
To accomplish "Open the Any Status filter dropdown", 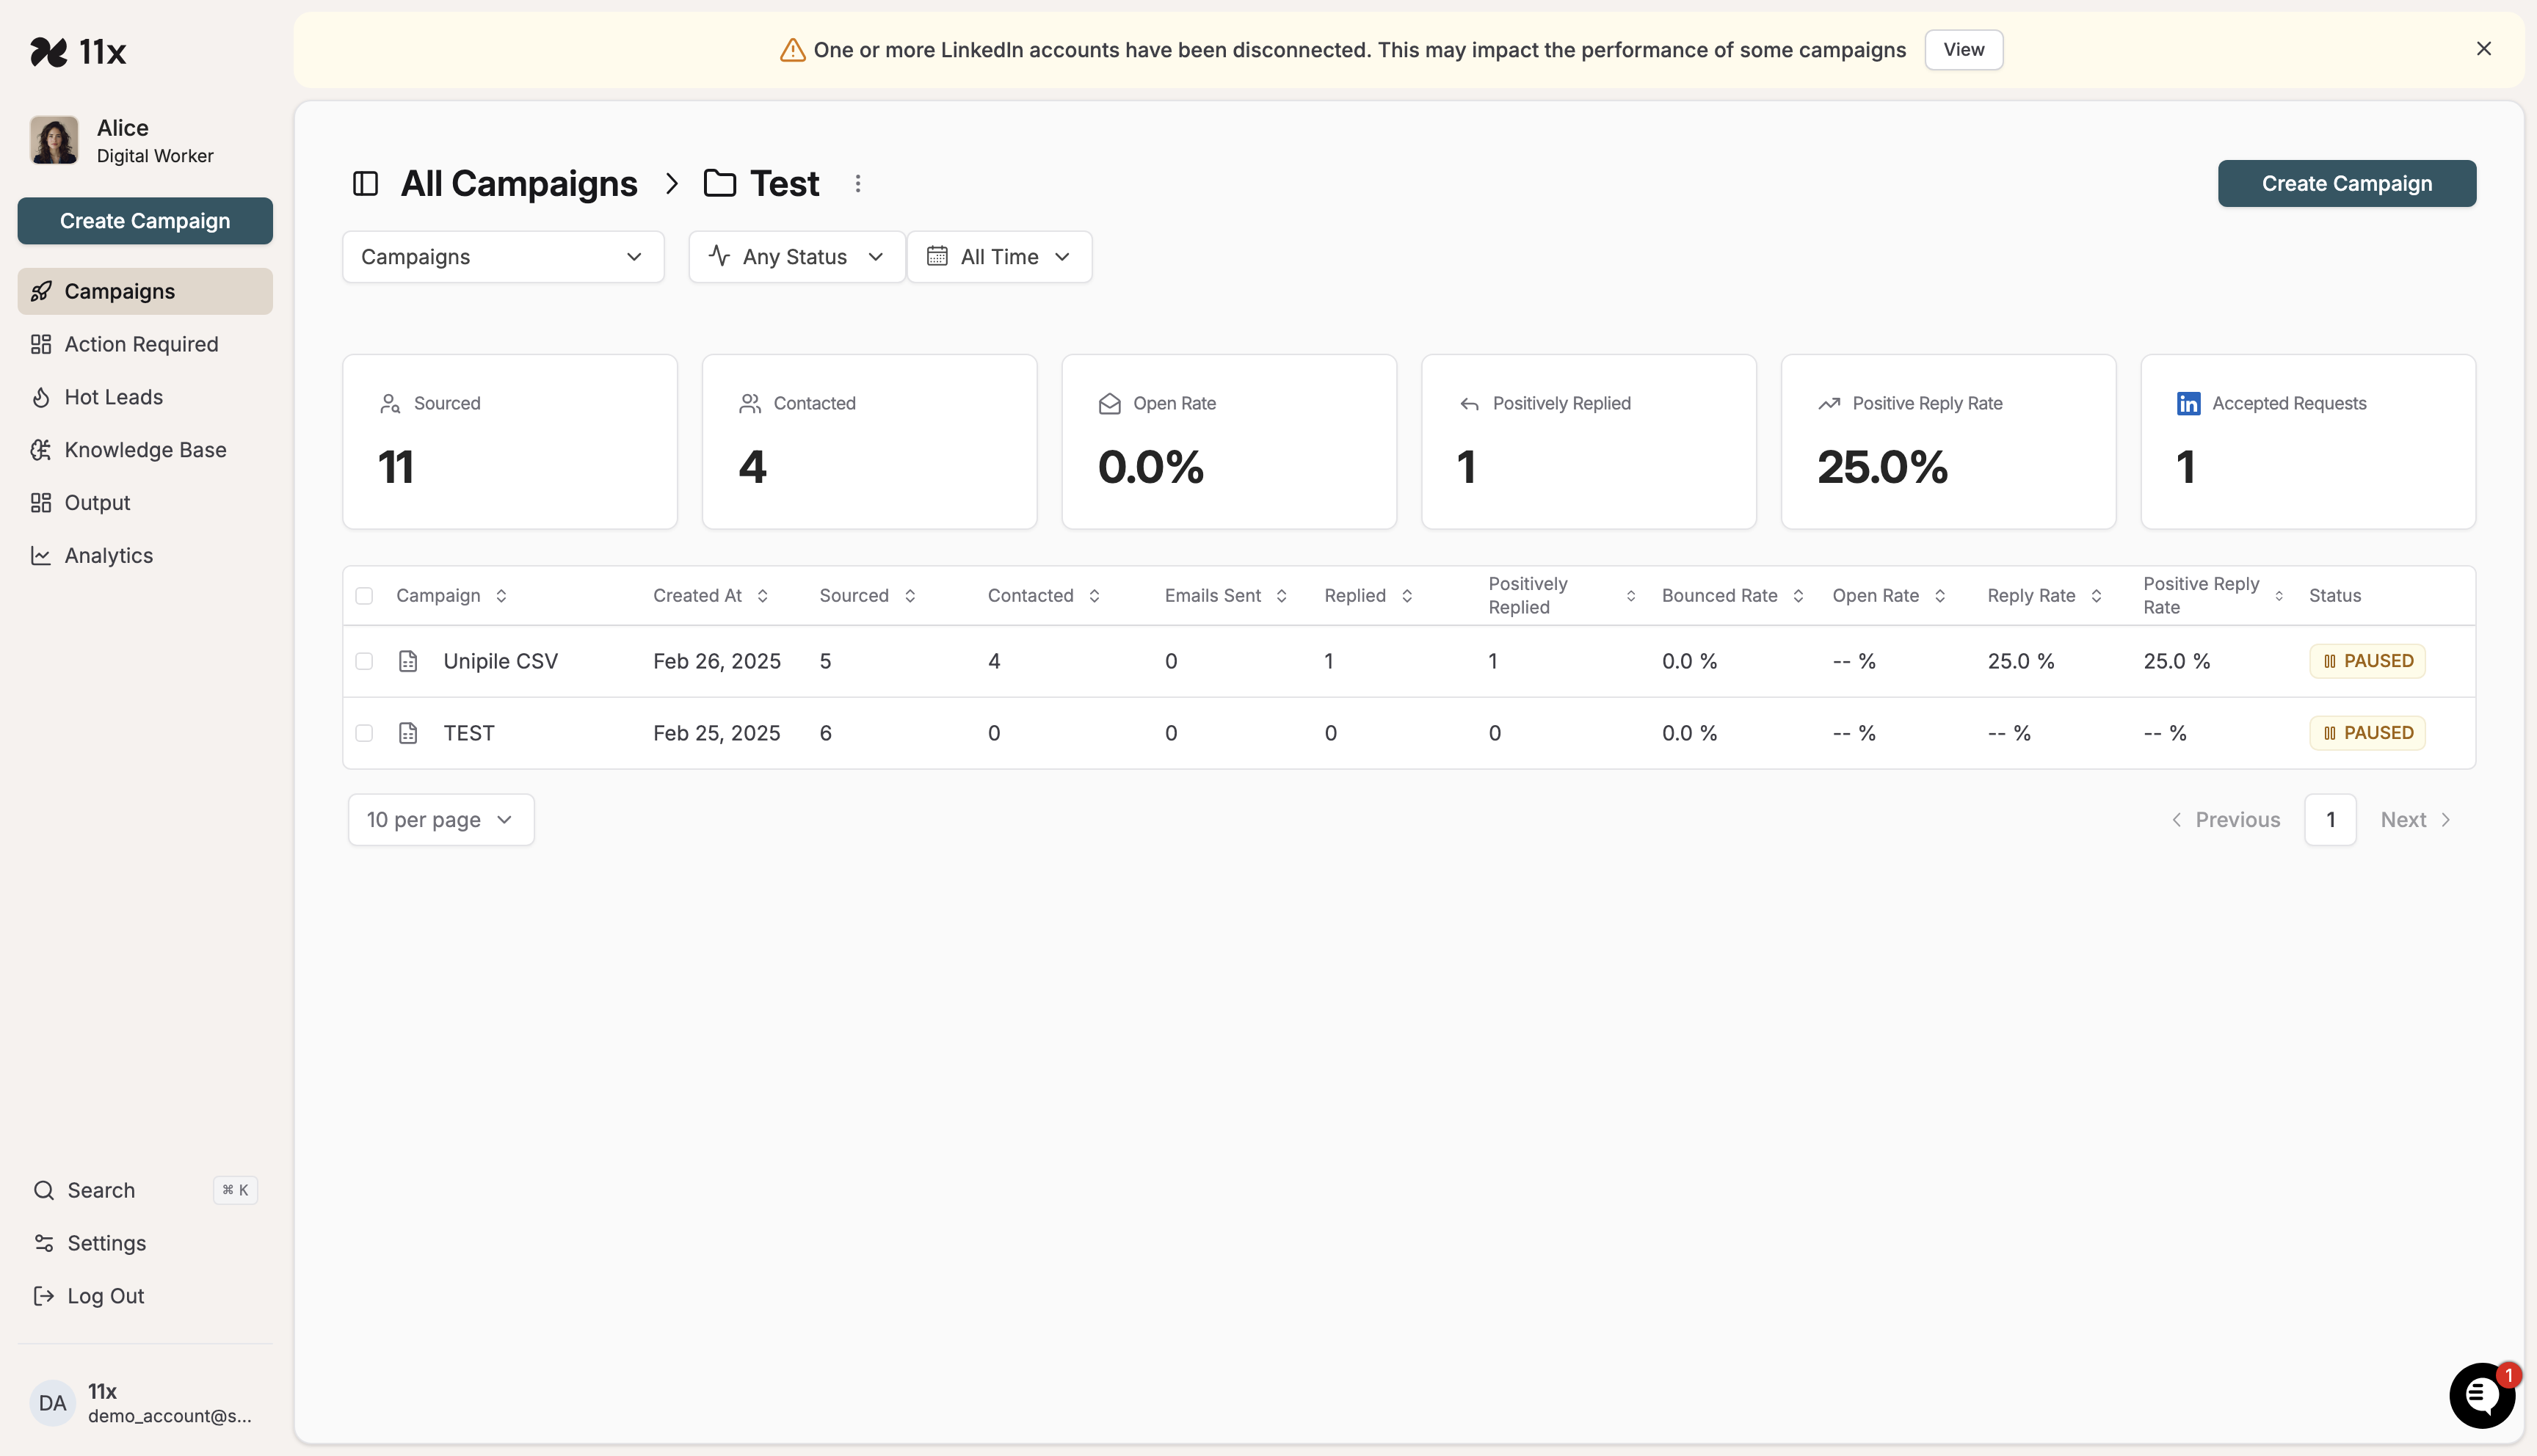I will pos(796,256).
